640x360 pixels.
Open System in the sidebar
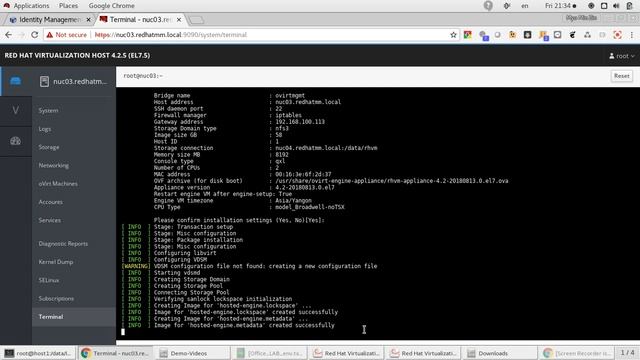coord(48,111)
